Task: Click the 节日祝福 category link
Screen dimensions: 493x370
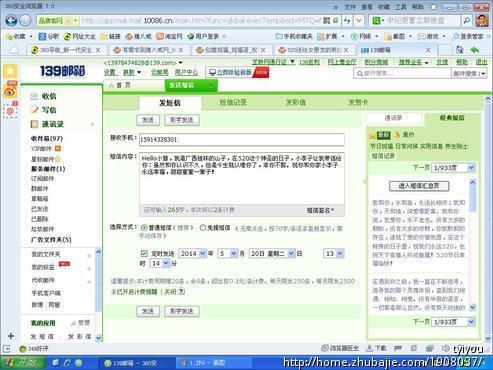Action: pos(382,146)
